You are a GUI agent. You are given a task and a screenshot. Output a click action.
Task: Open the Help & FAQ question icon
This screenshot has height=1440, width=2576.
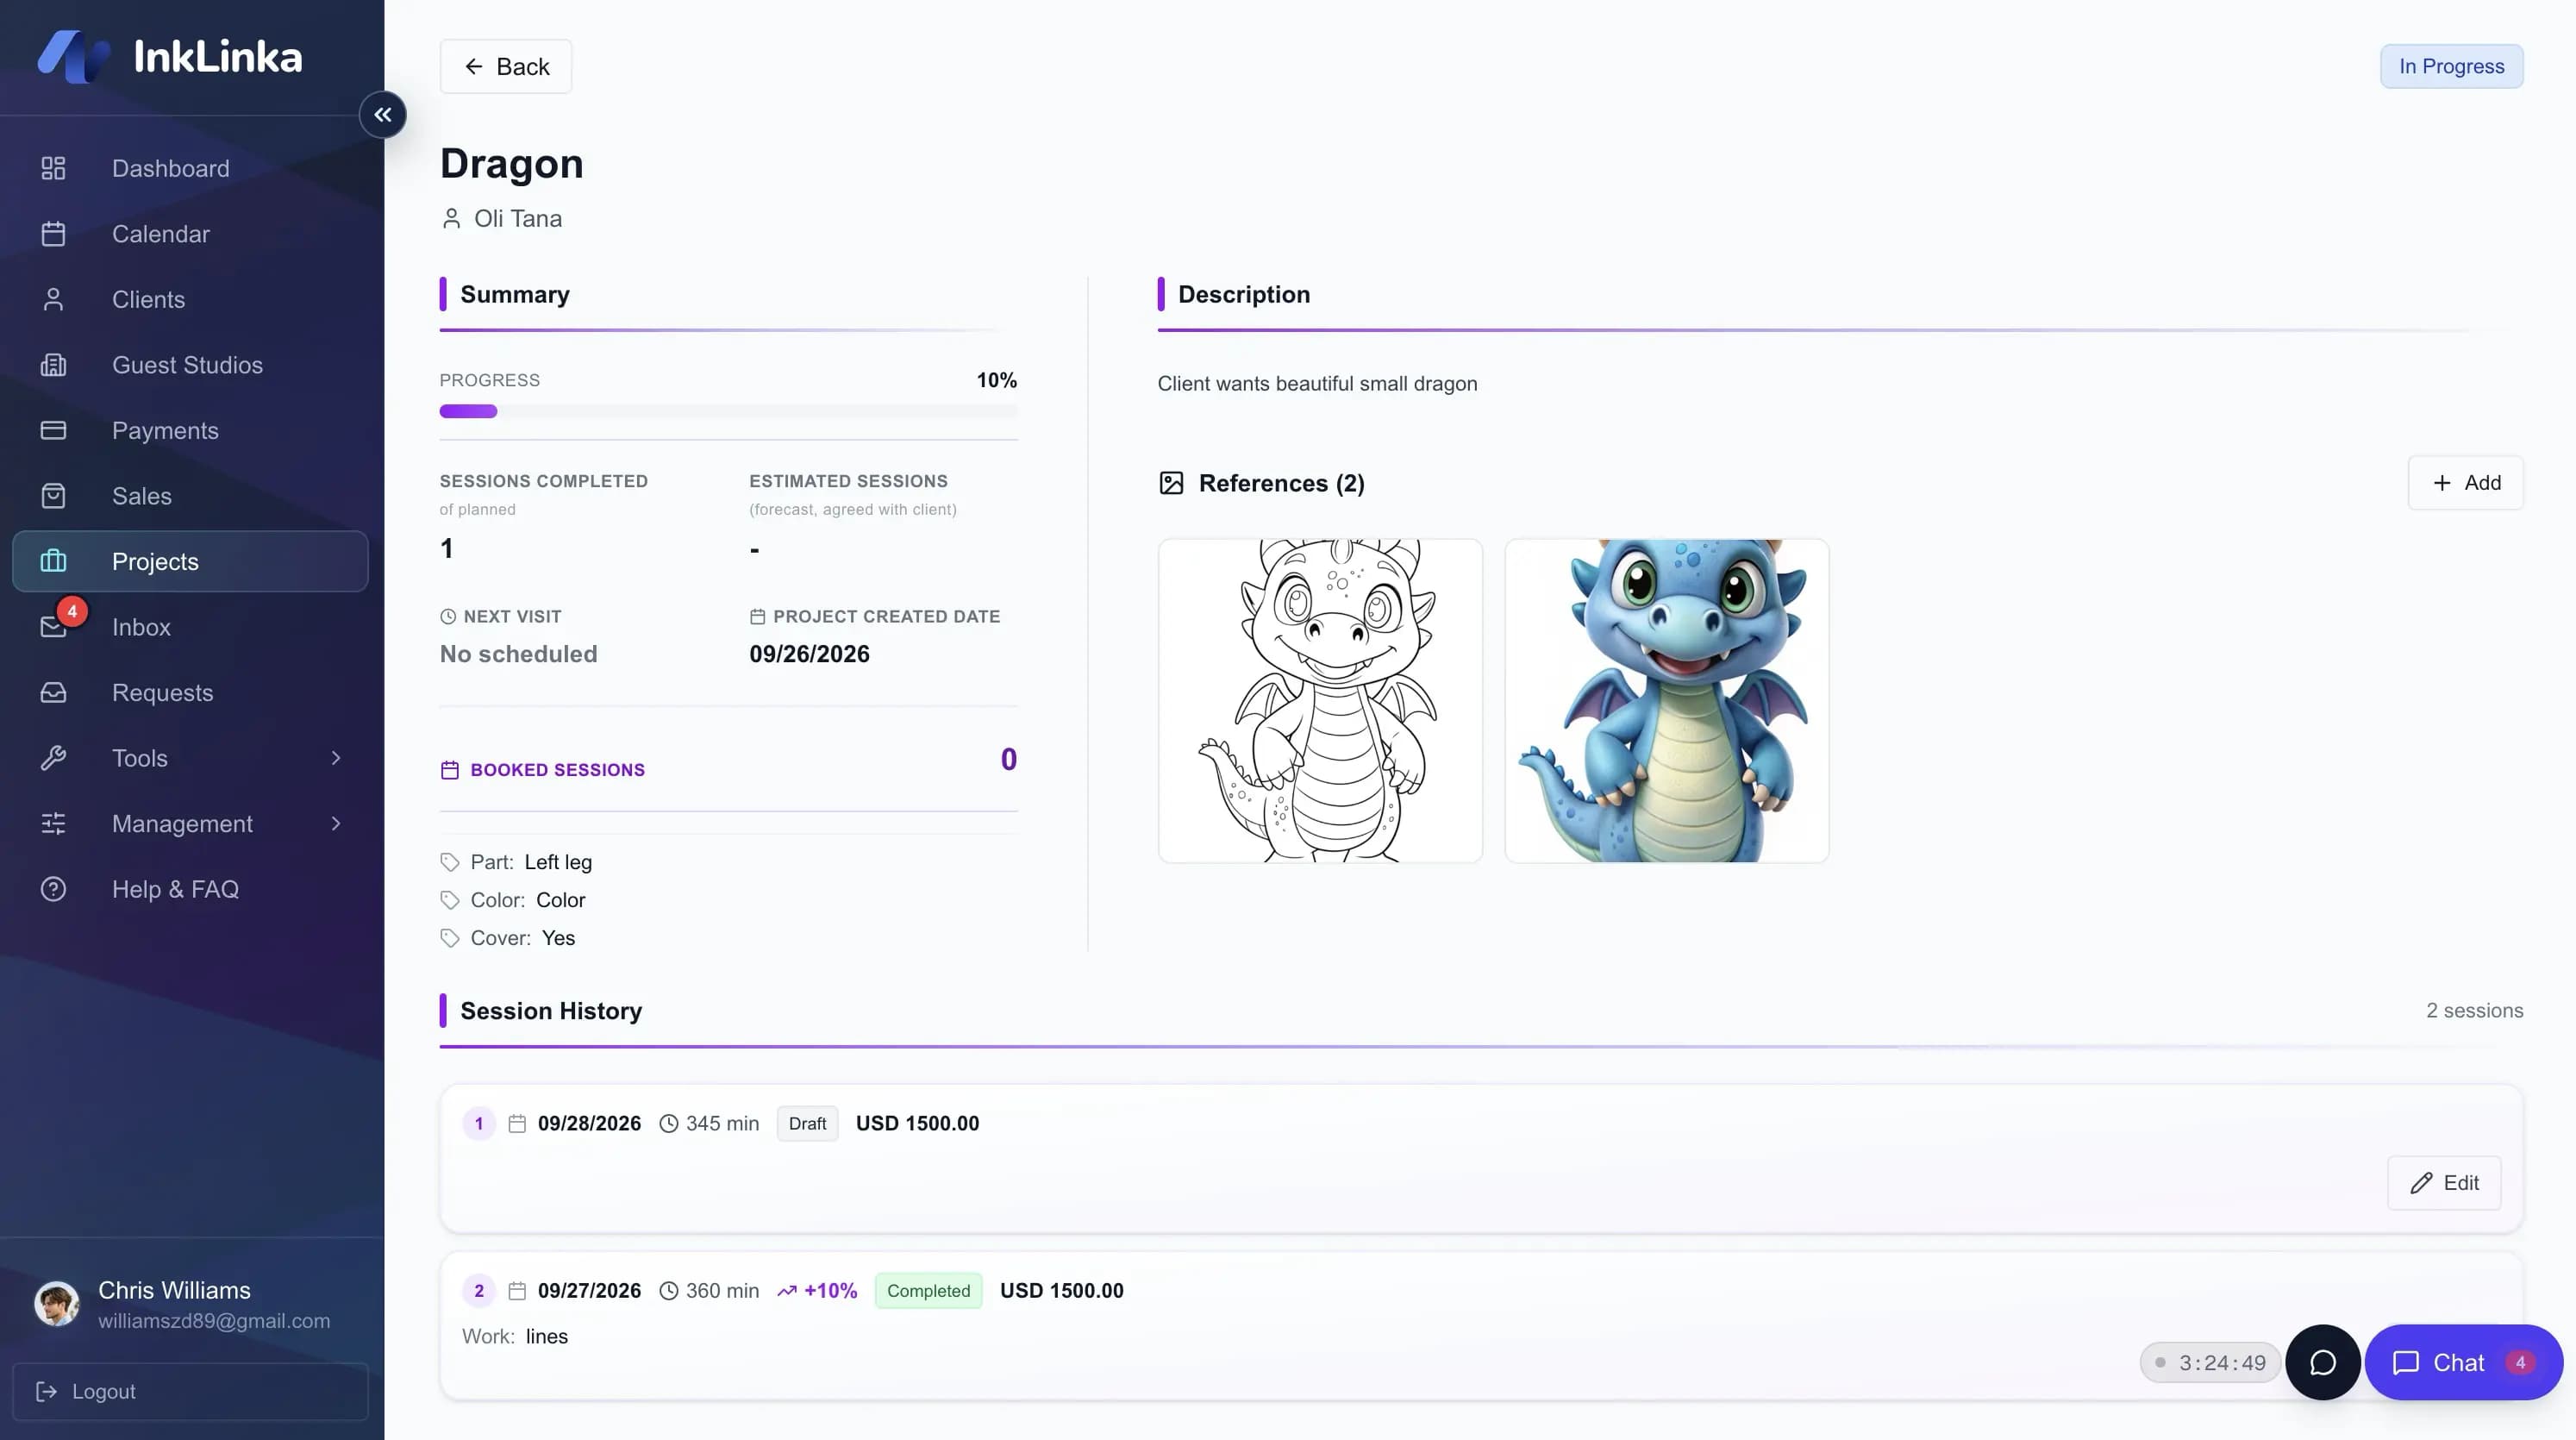tap(53, 889)
